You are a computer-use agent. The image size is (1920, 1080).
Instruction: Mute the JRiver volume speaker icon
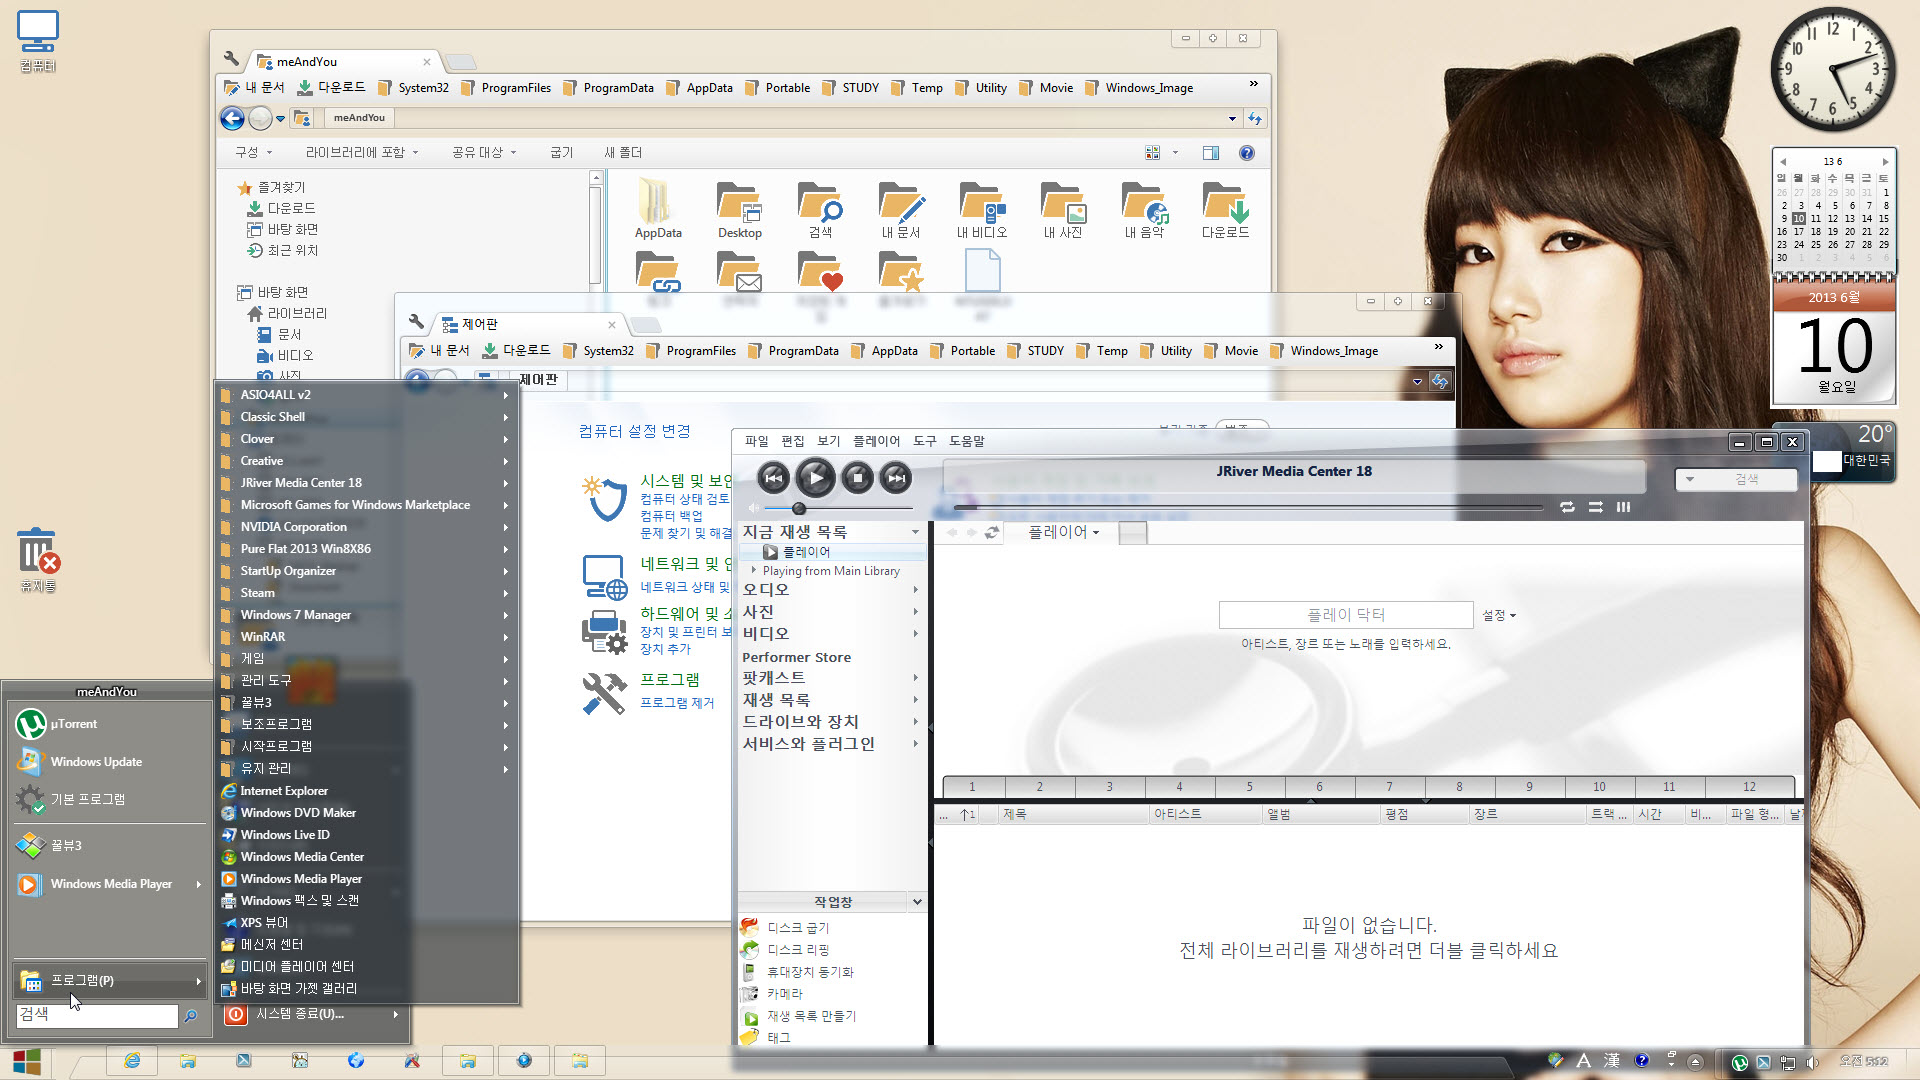[x=752, y=508]
